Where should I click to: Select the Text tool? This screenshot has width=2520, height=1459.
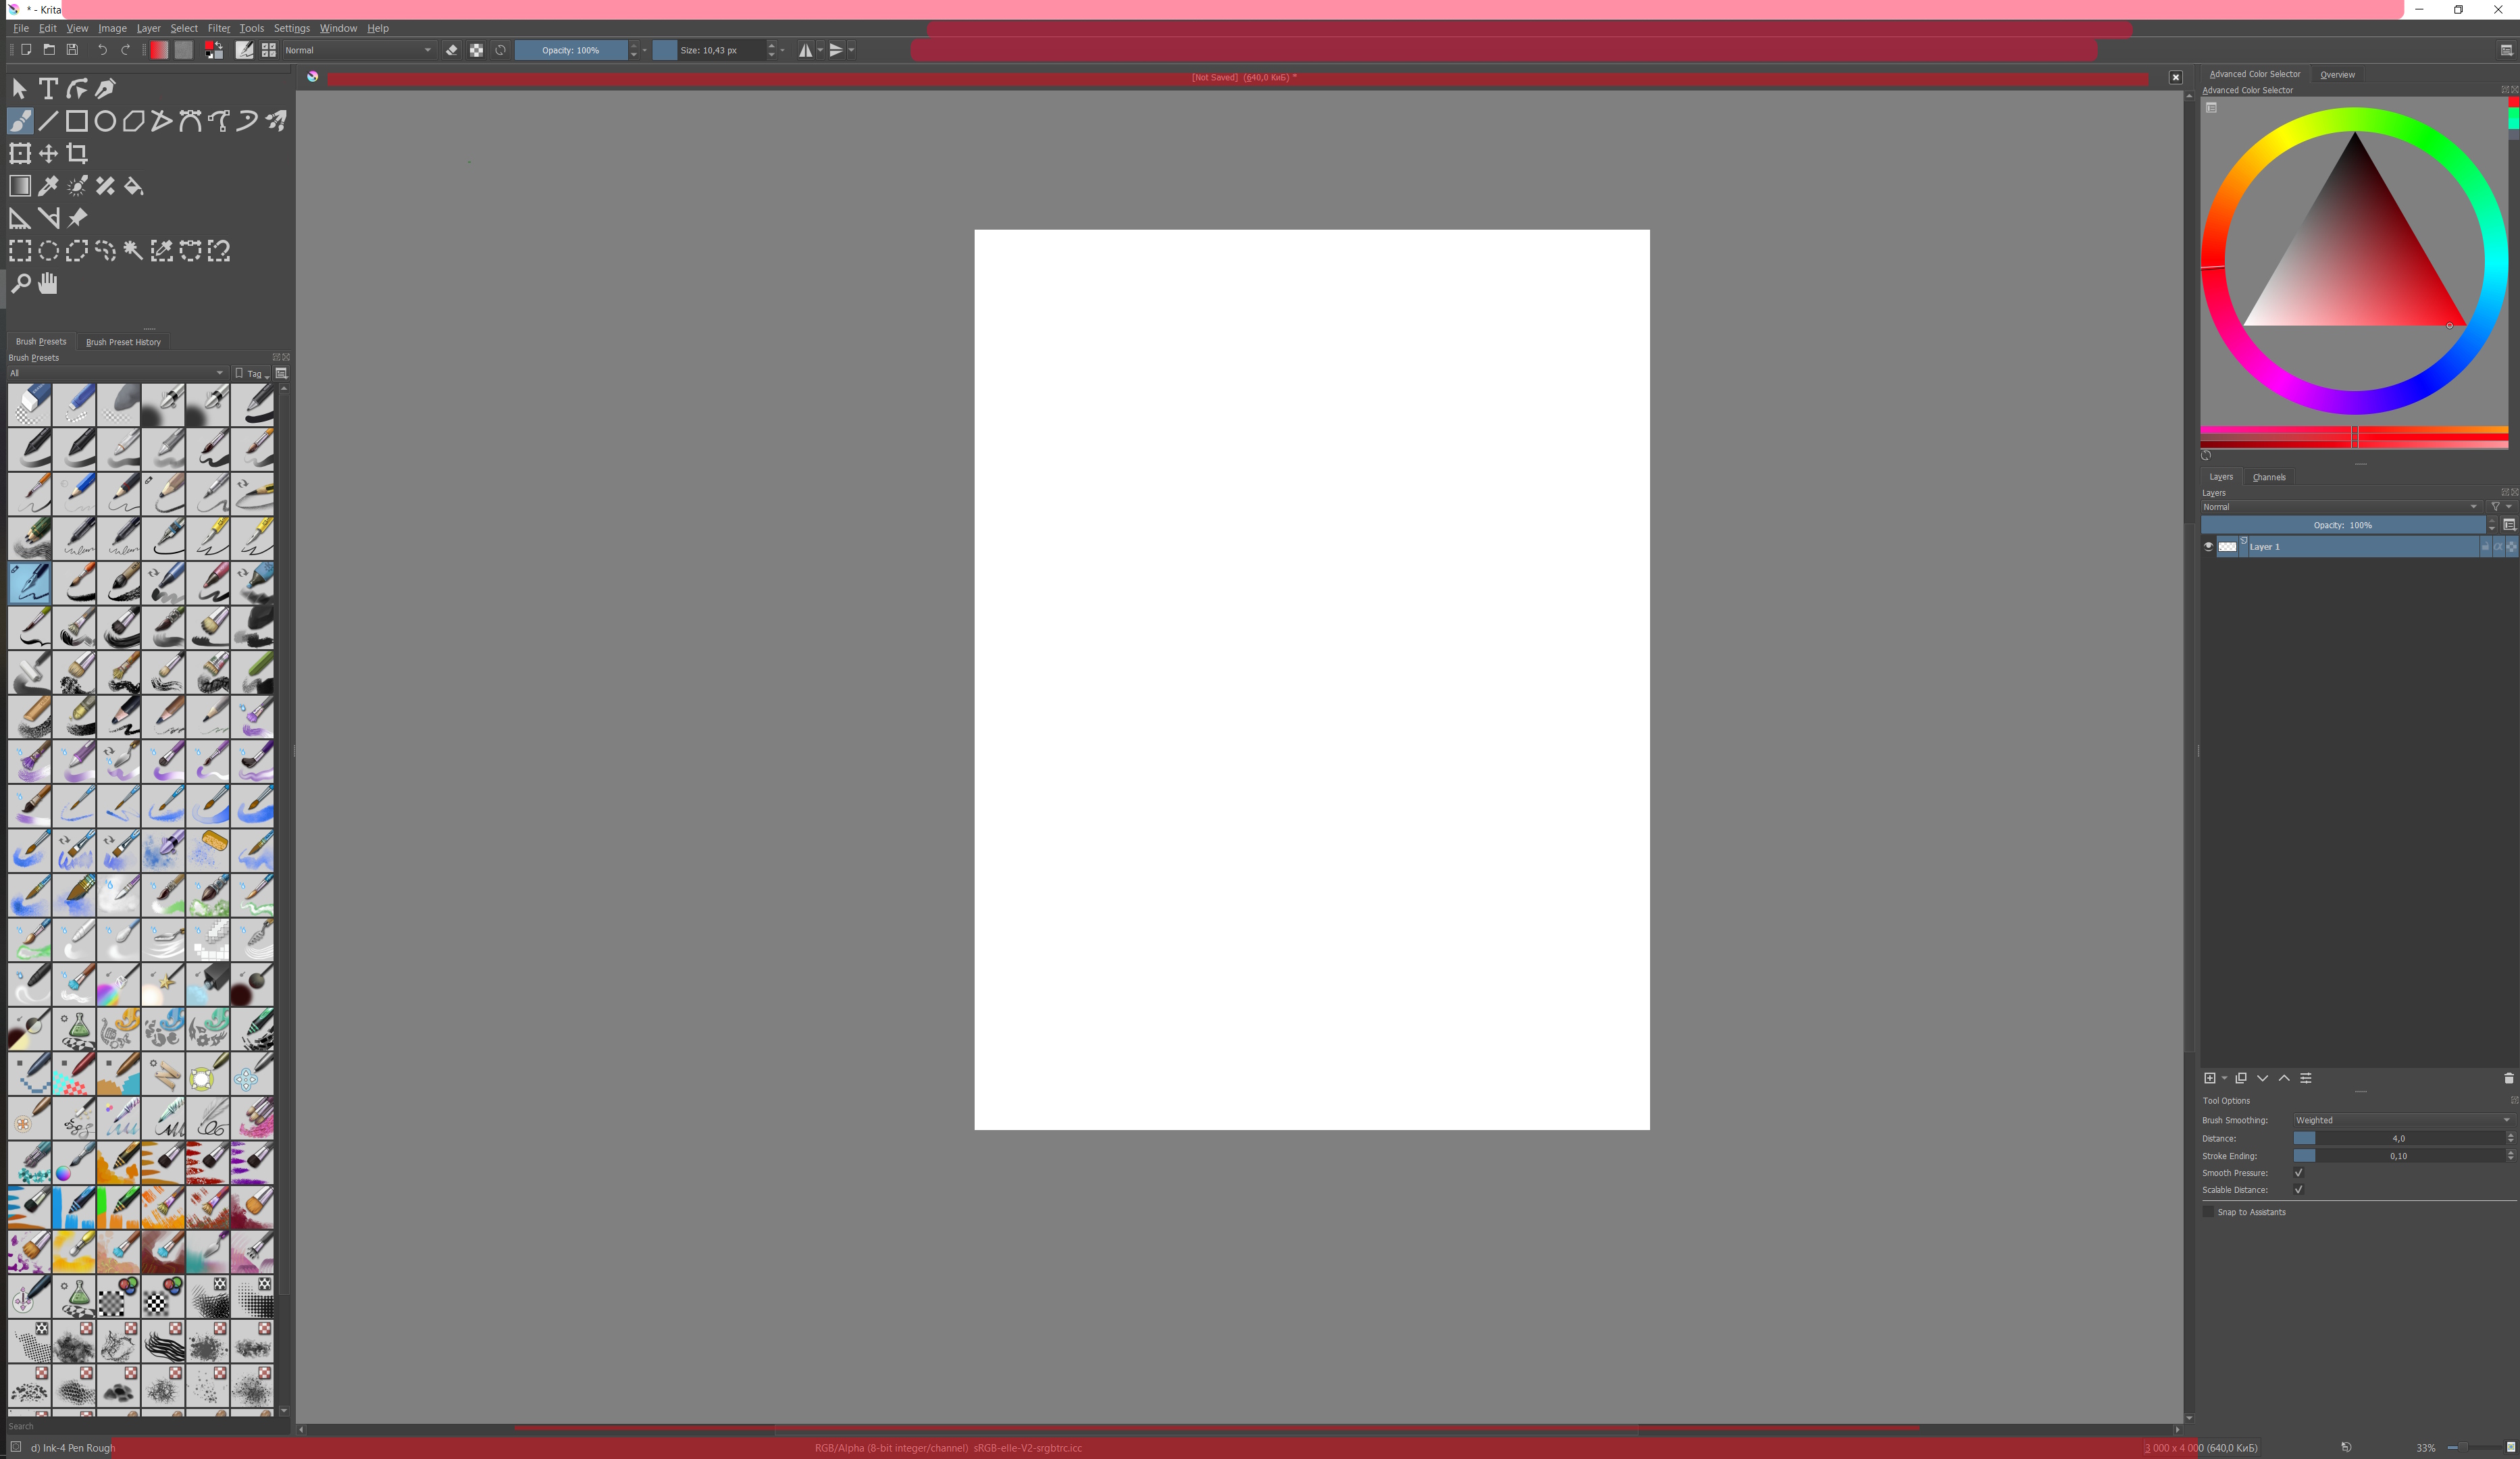point(48,89)
